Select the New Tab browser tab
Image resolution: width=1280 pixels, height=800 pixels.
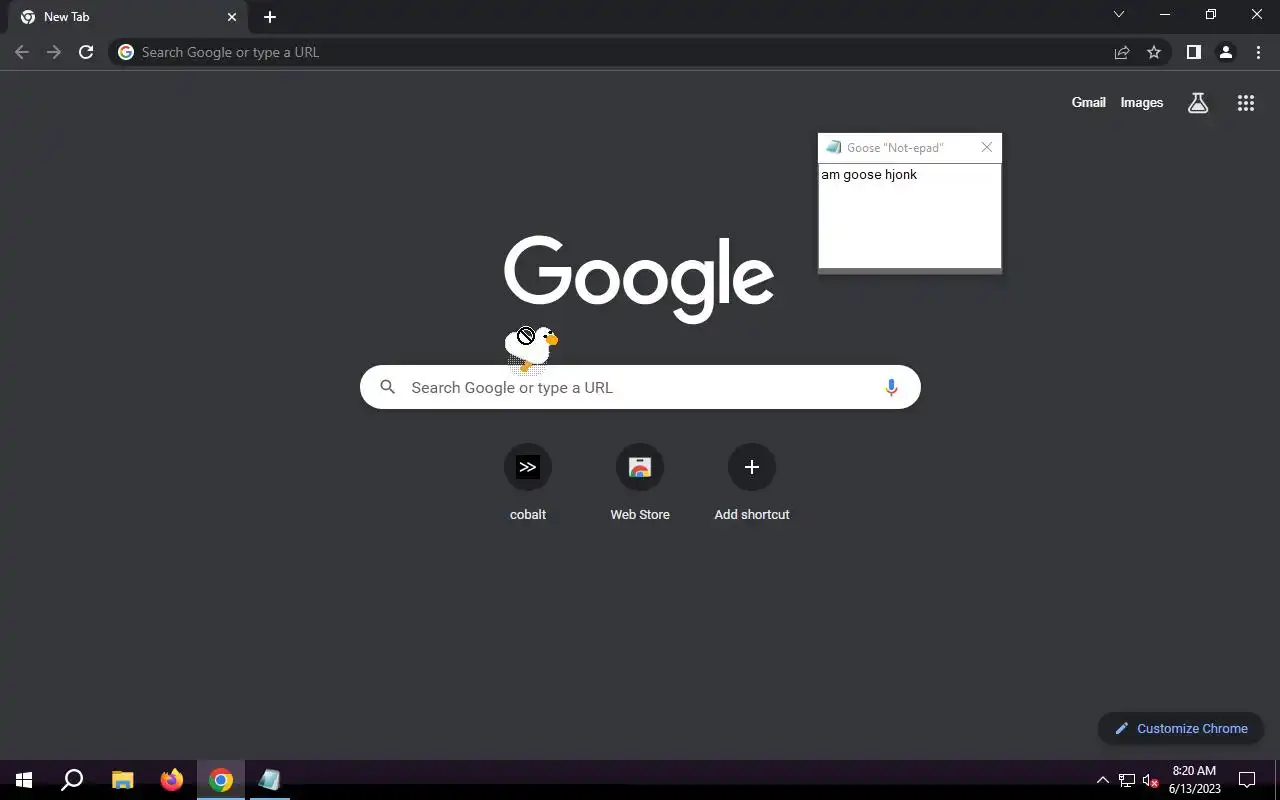[x=130, y=17]
